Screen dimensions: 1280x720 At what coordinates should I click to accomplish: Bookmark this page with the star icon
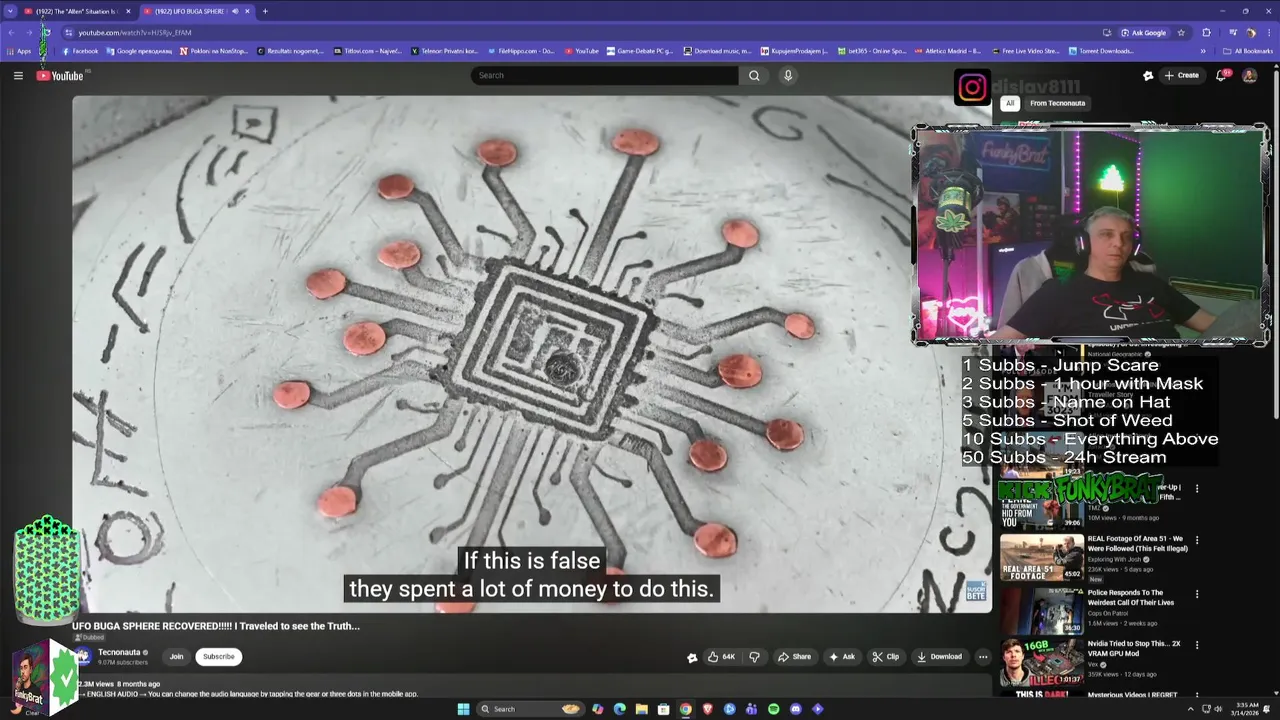pos(1181,32)
